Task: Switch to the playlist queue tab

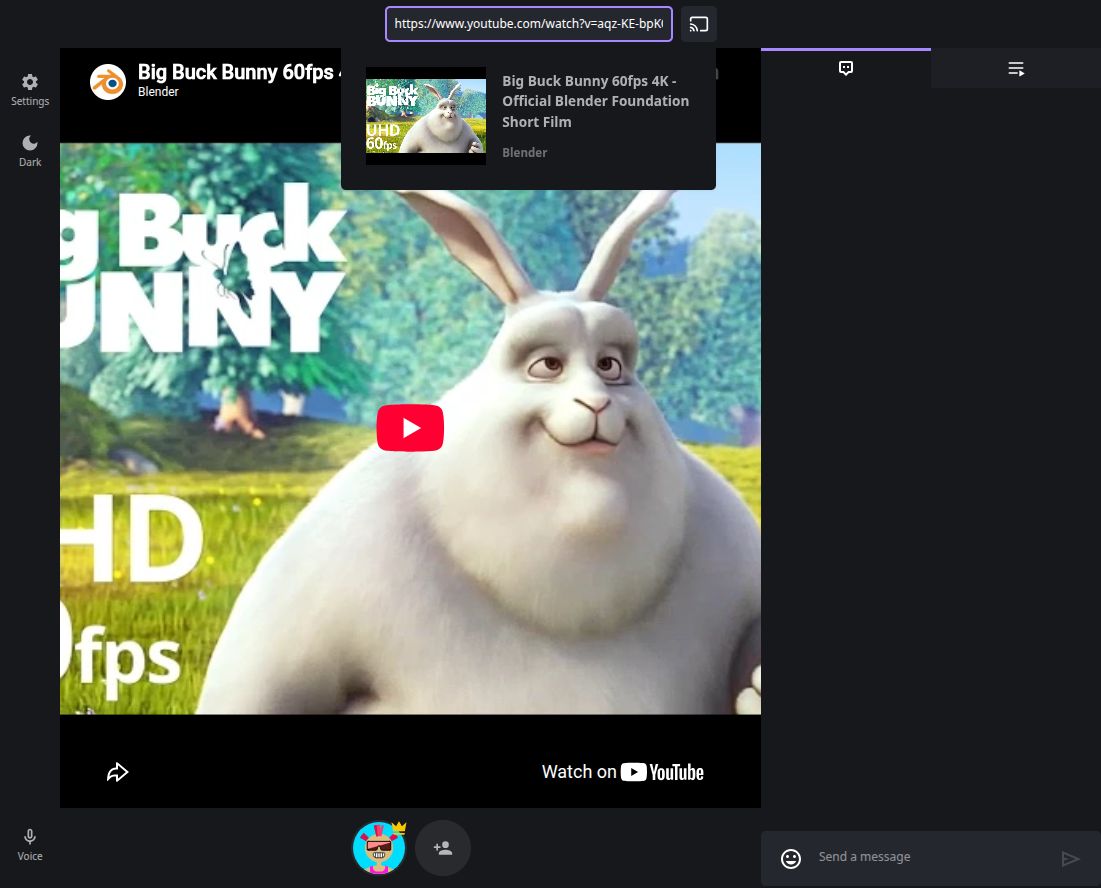Action: pos(1015,69)
